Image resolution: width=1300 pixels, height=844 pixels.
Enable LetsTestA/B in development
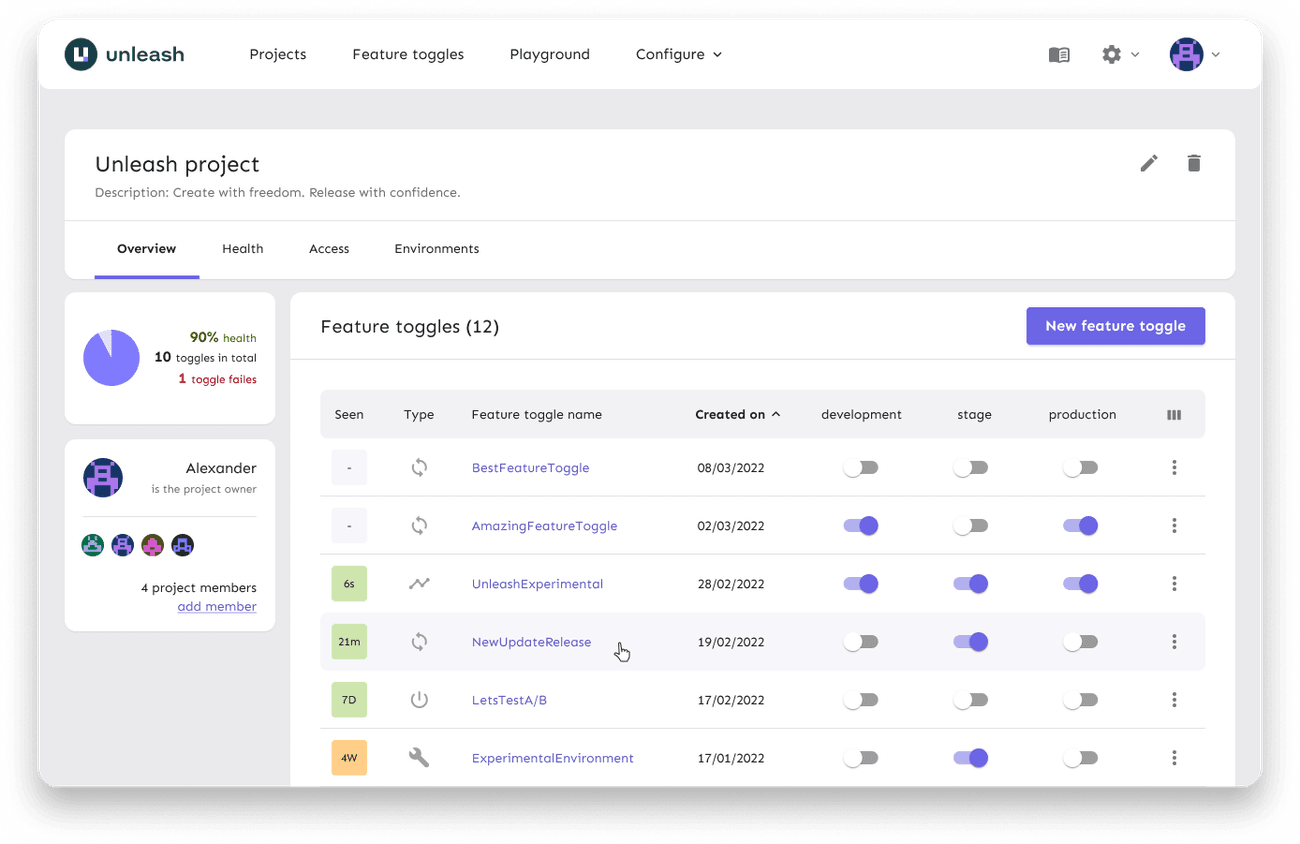[x=860, y=700]
